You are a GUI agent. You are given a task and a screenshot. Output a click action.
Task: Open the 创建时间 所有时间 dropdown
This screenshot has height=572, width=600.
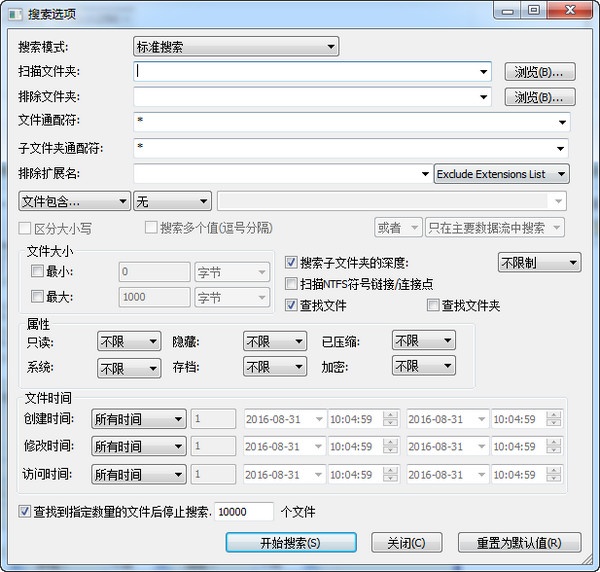(139, 419)
